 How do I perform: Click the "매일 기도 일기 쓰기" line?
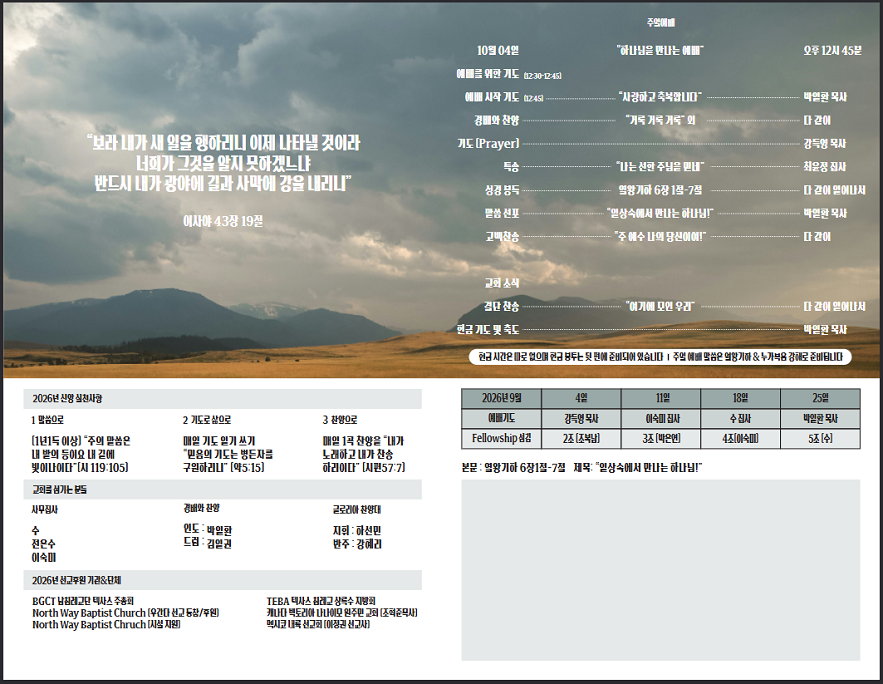click(219, 441)
